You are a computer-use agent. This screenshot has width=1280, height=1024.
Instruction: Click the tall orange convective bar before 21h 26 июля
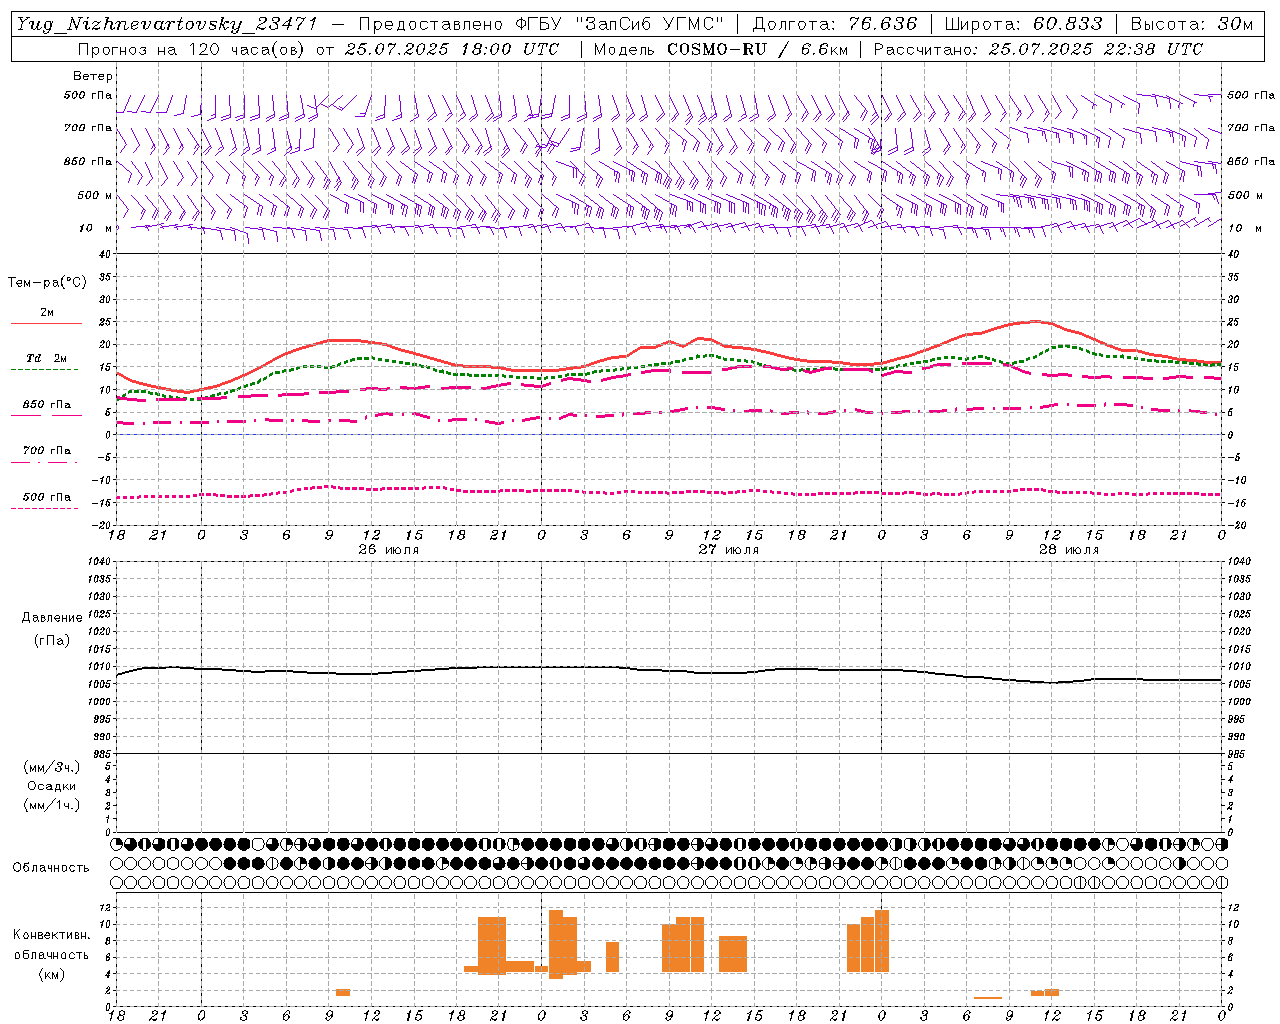coord(492,945)
